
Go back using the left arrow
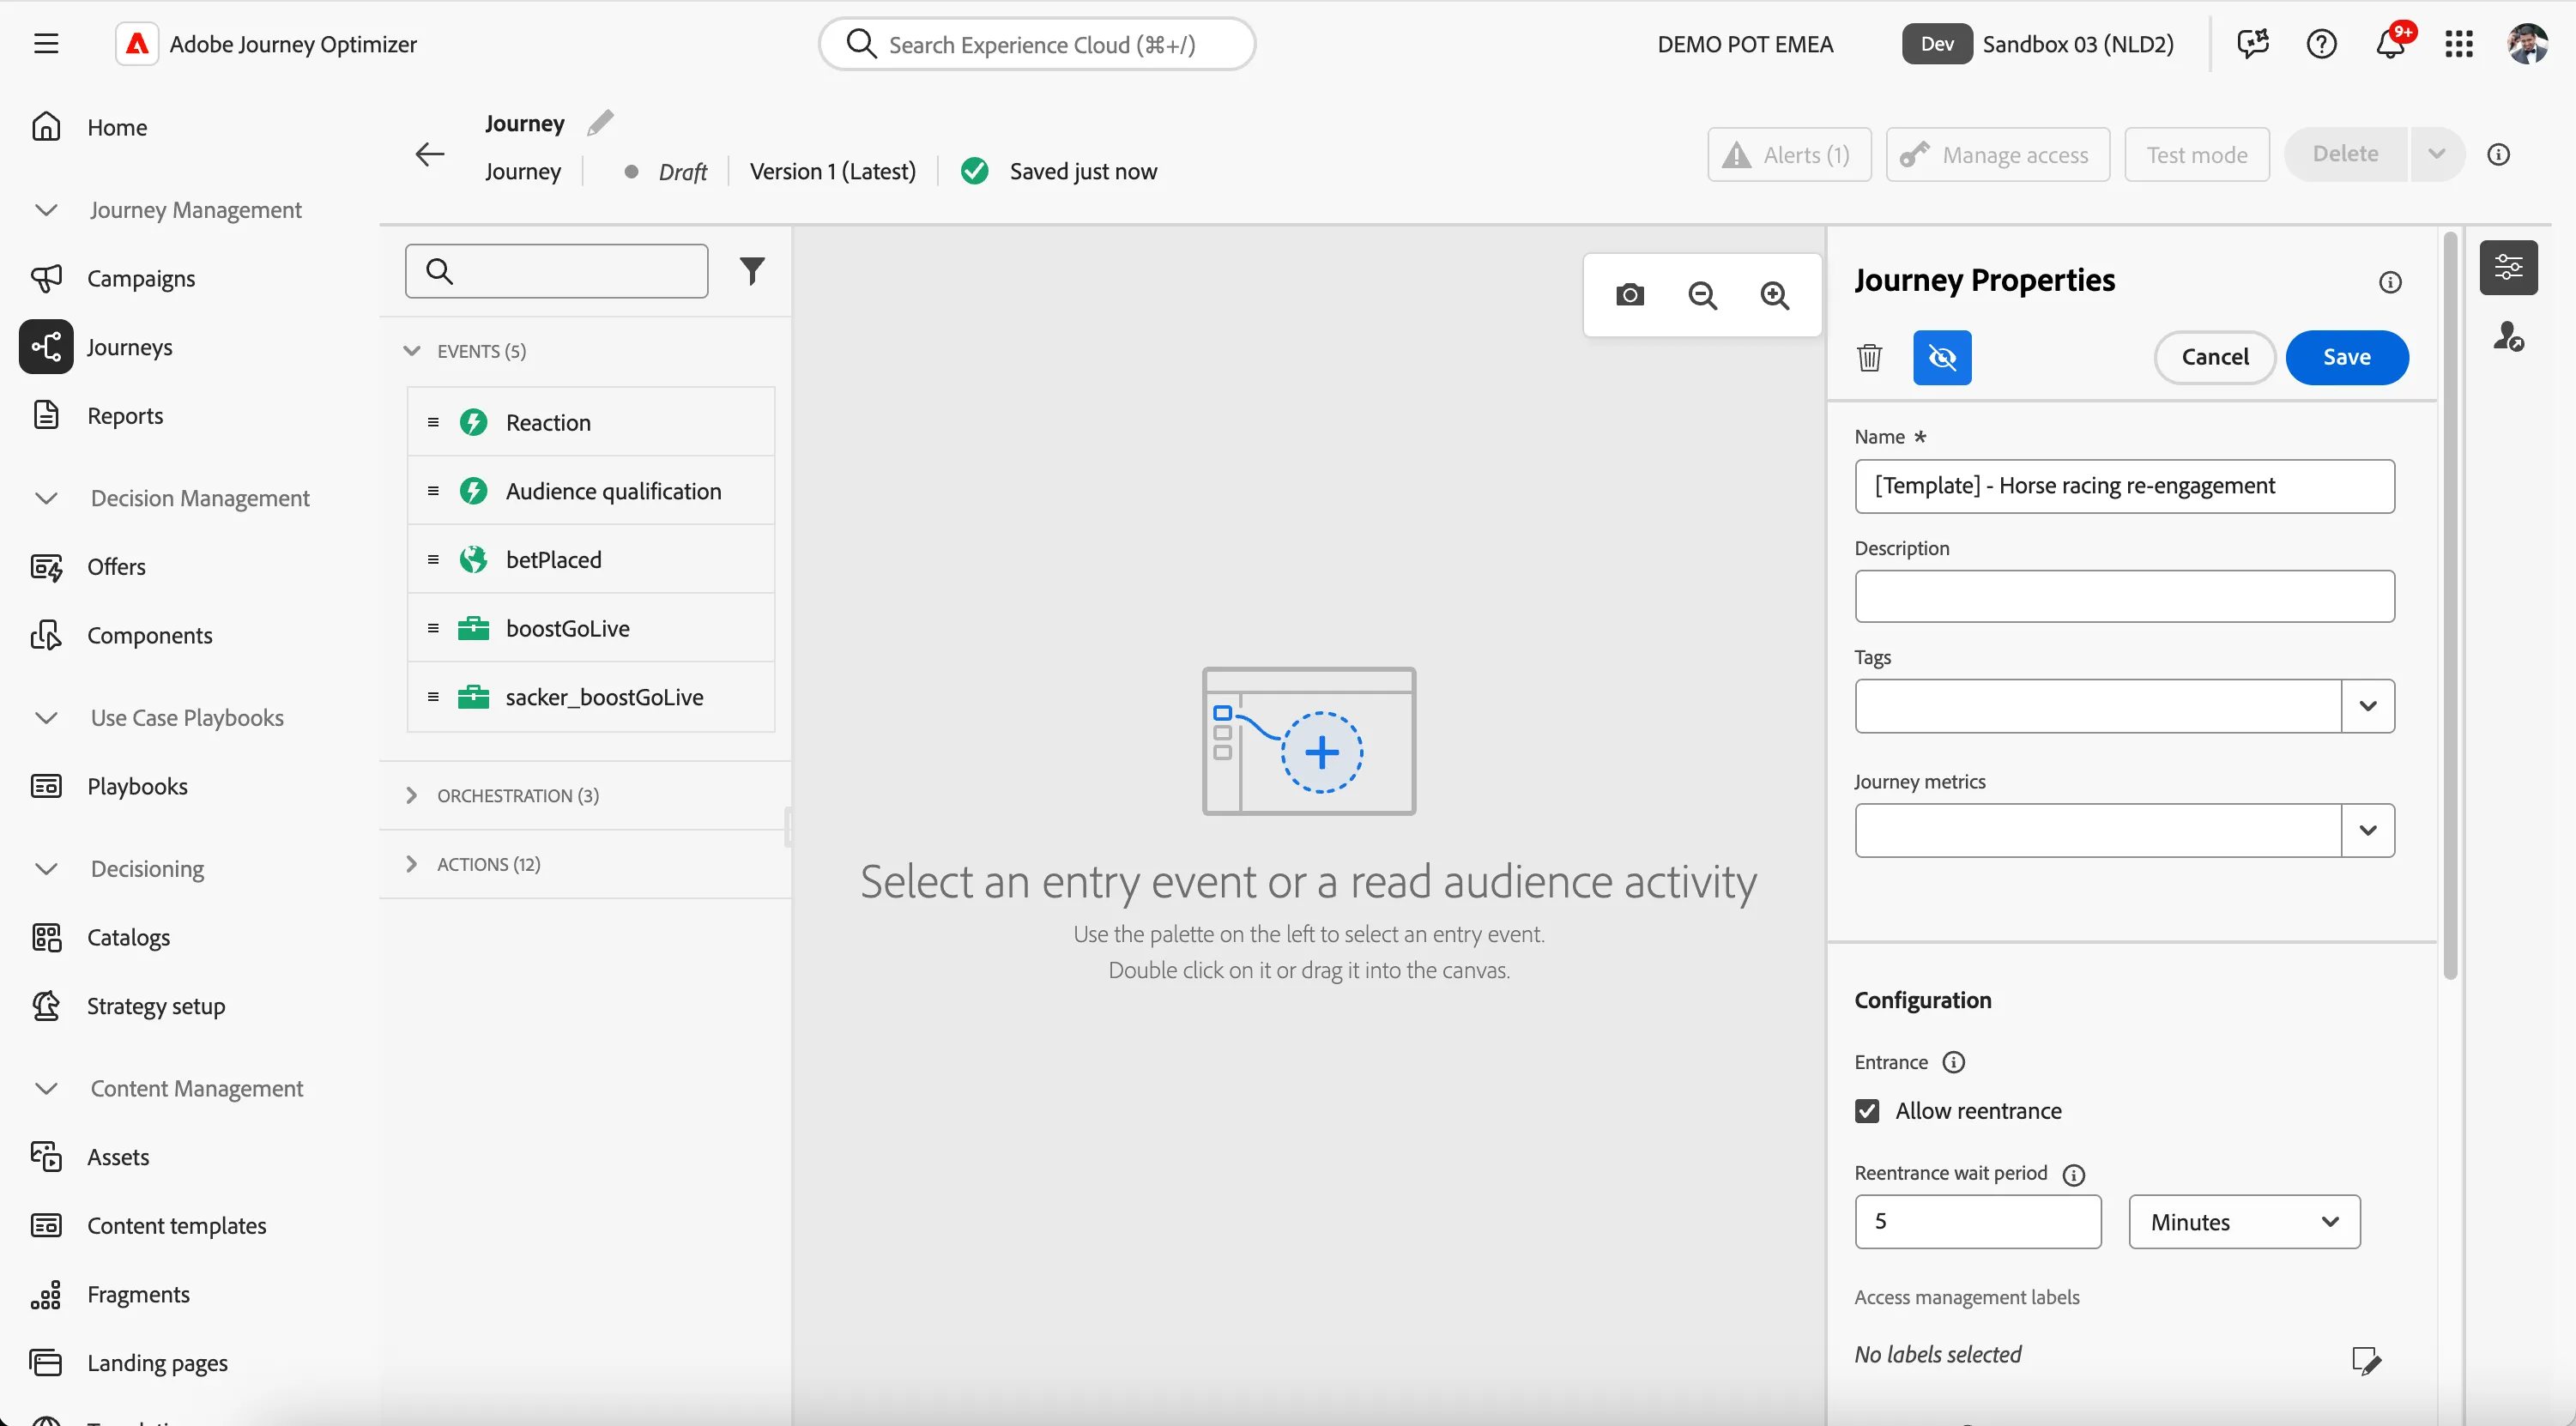click(430, 154)
